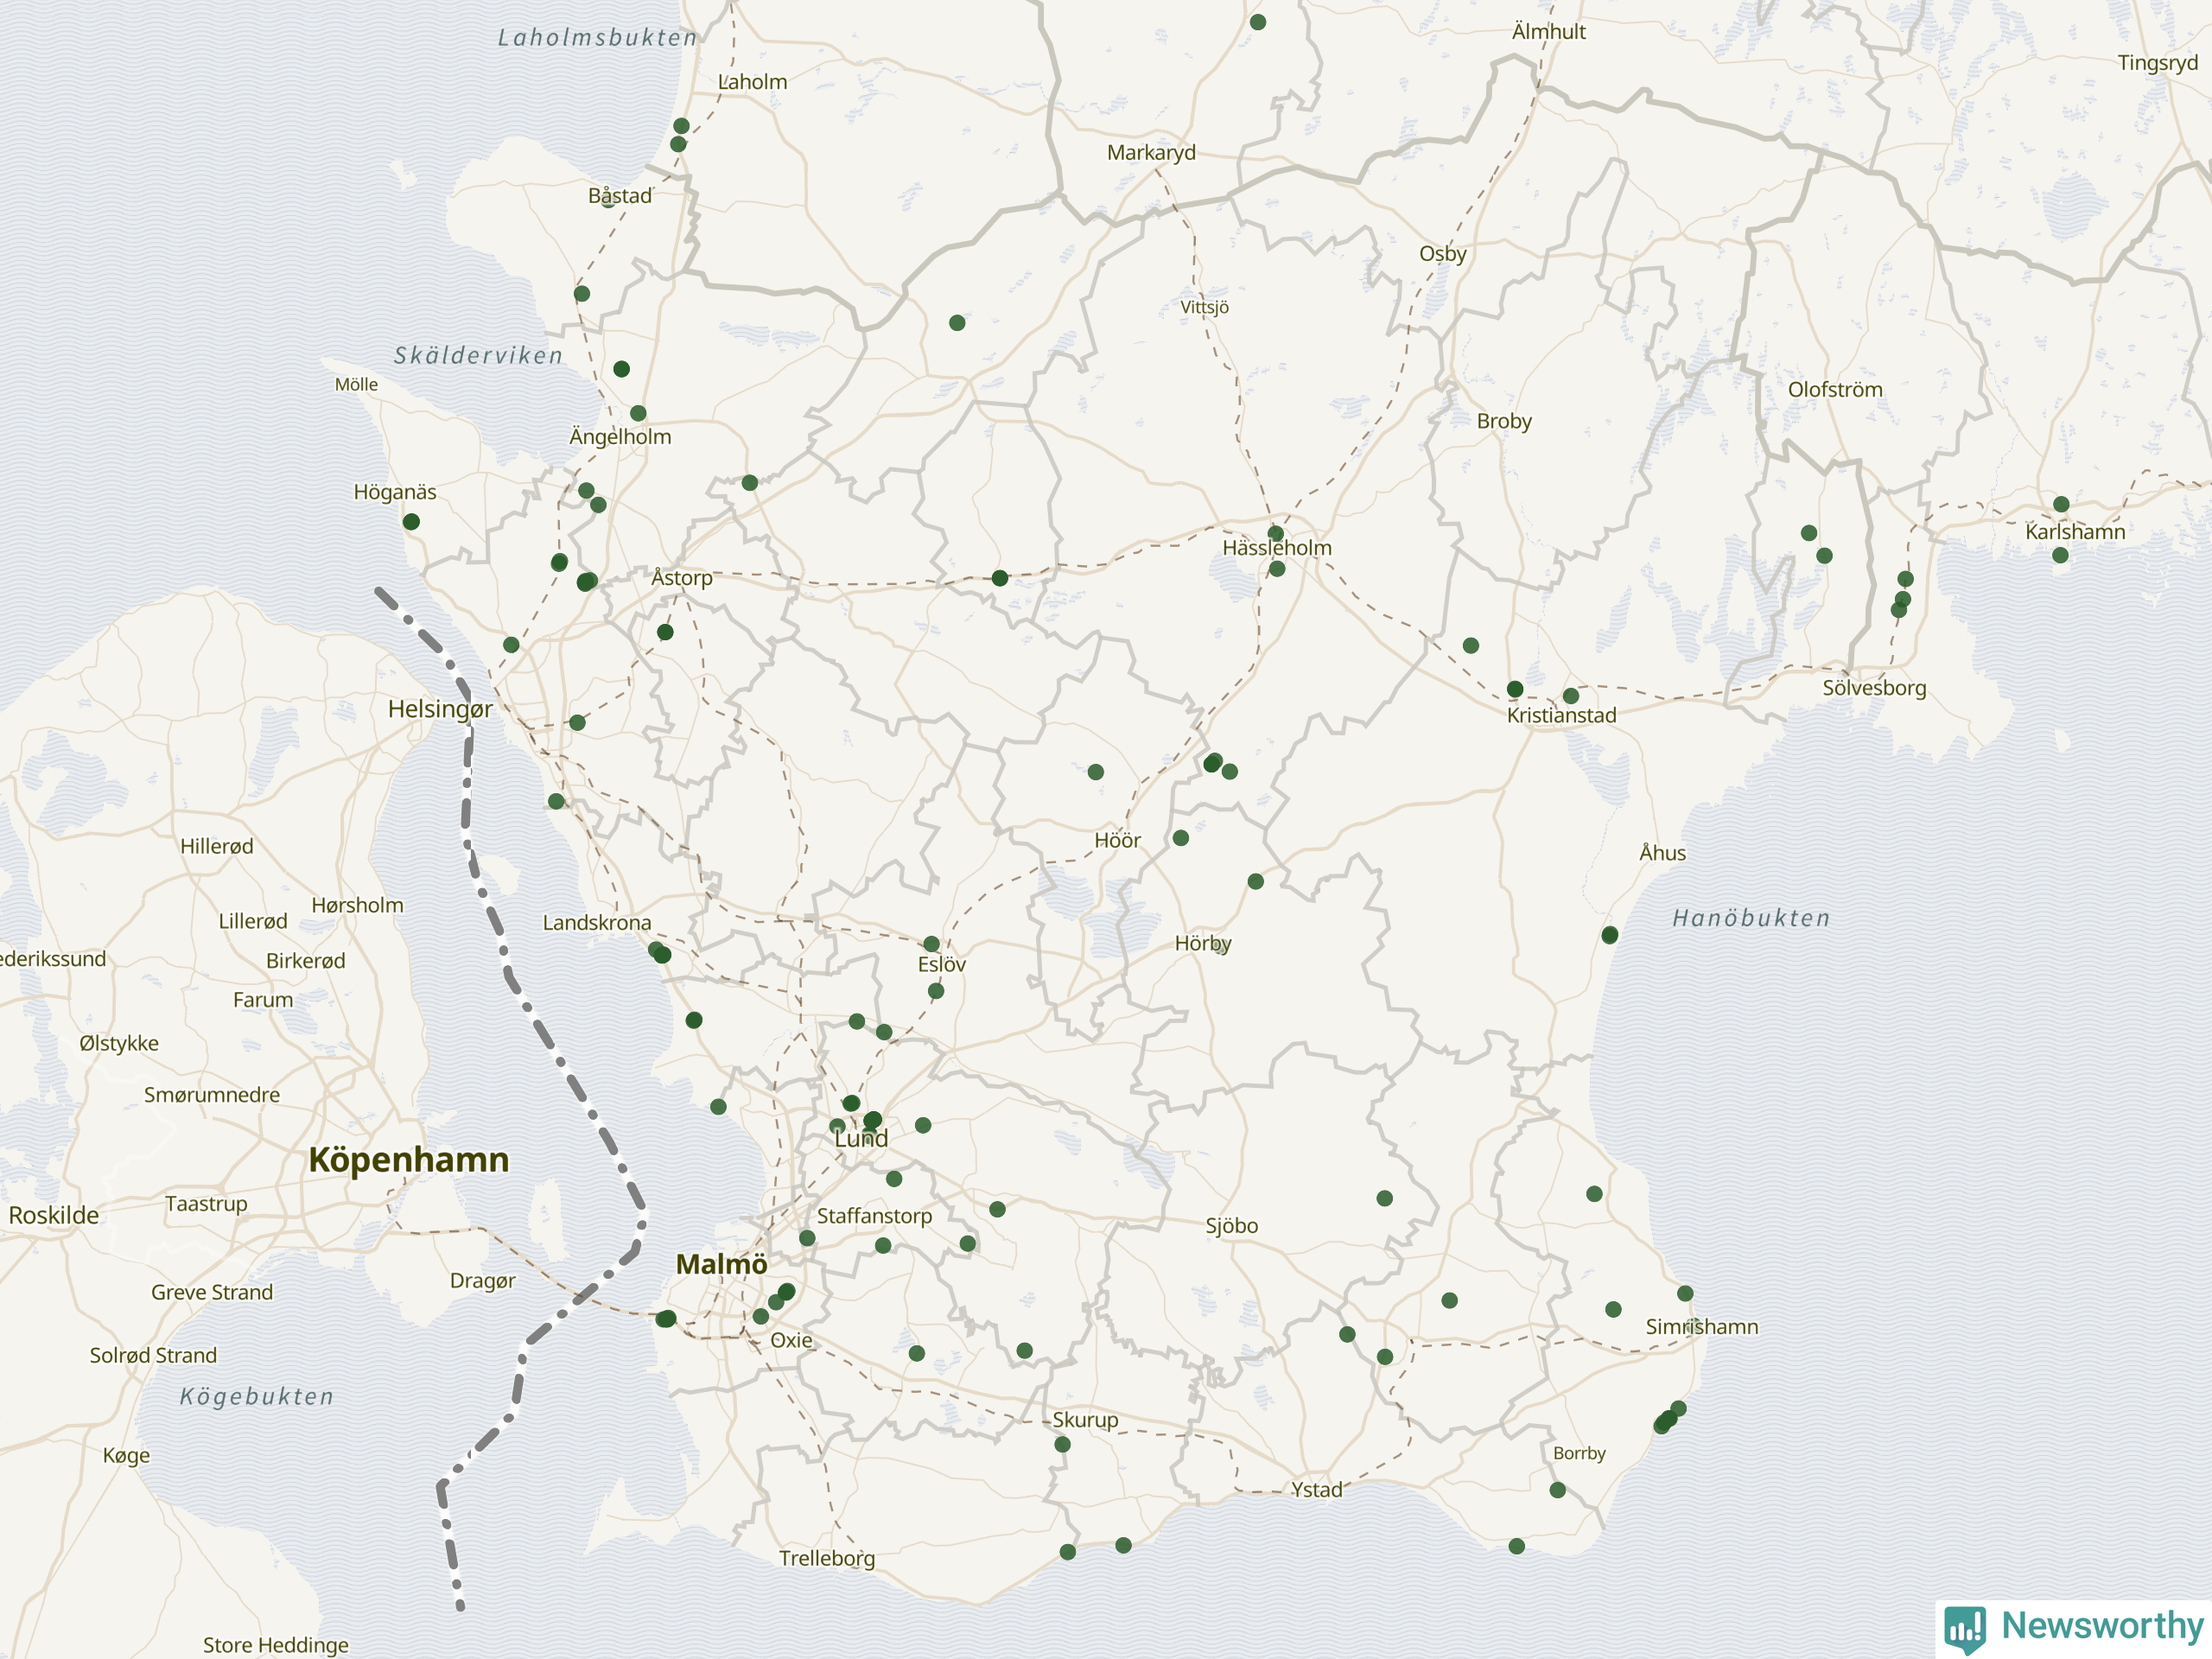Click the Borrby label
Viewport: 2212px width, 1659px height.
[1580, 1454]
